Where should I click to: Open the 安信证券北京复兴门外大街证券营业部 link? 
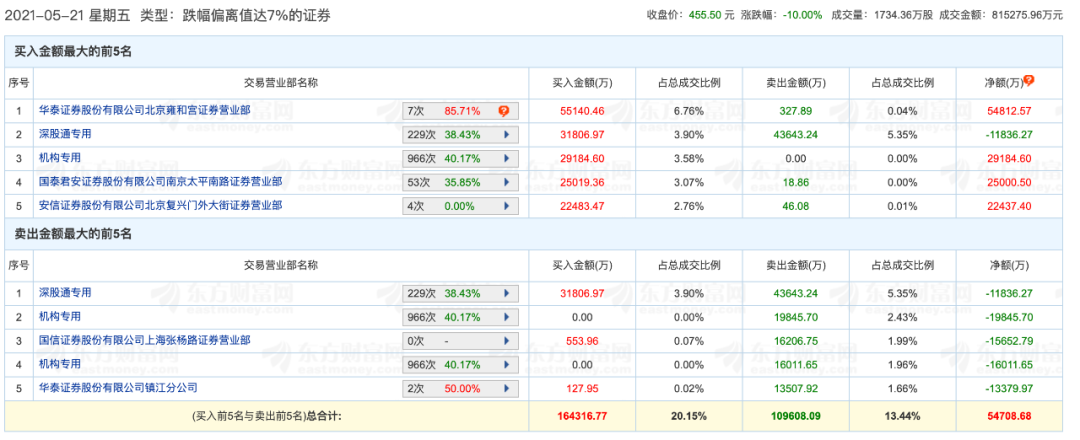click(160, 206)
